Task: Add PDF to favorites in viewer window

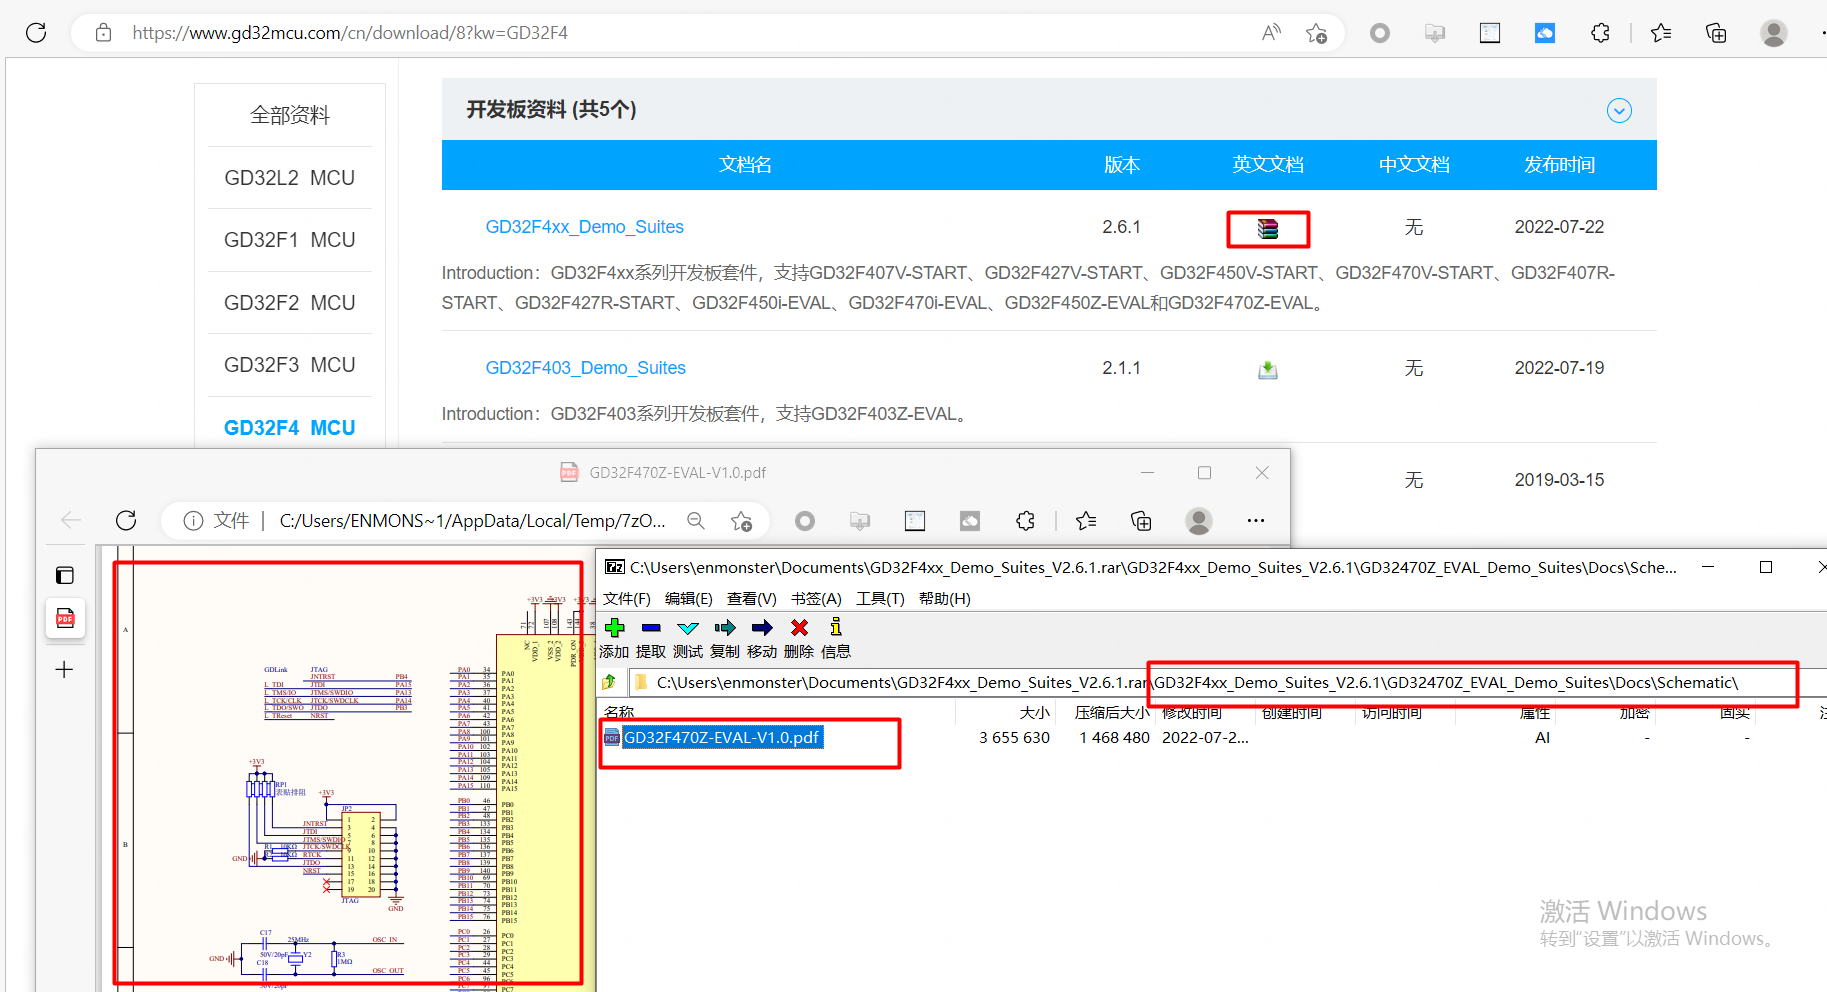Action: pos(741,521)
